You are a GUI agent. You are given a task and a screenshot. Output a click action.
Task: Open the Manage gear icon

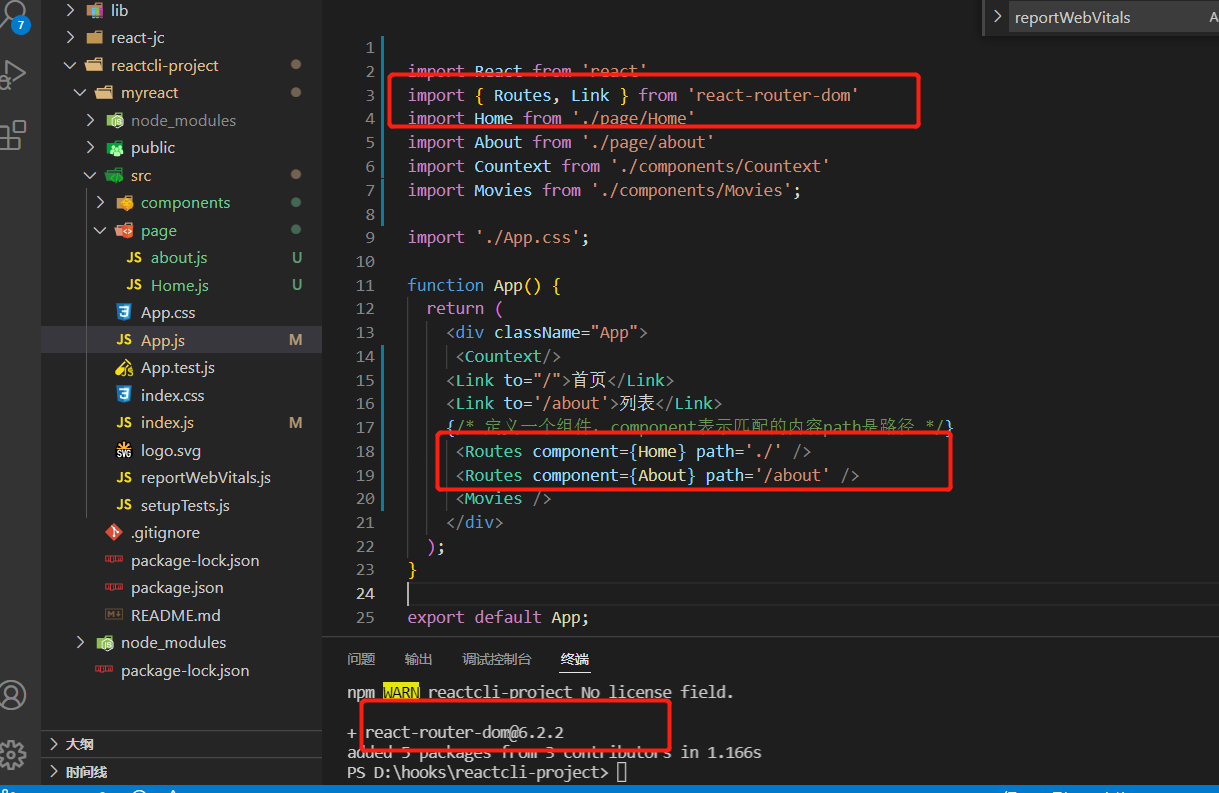13,754
